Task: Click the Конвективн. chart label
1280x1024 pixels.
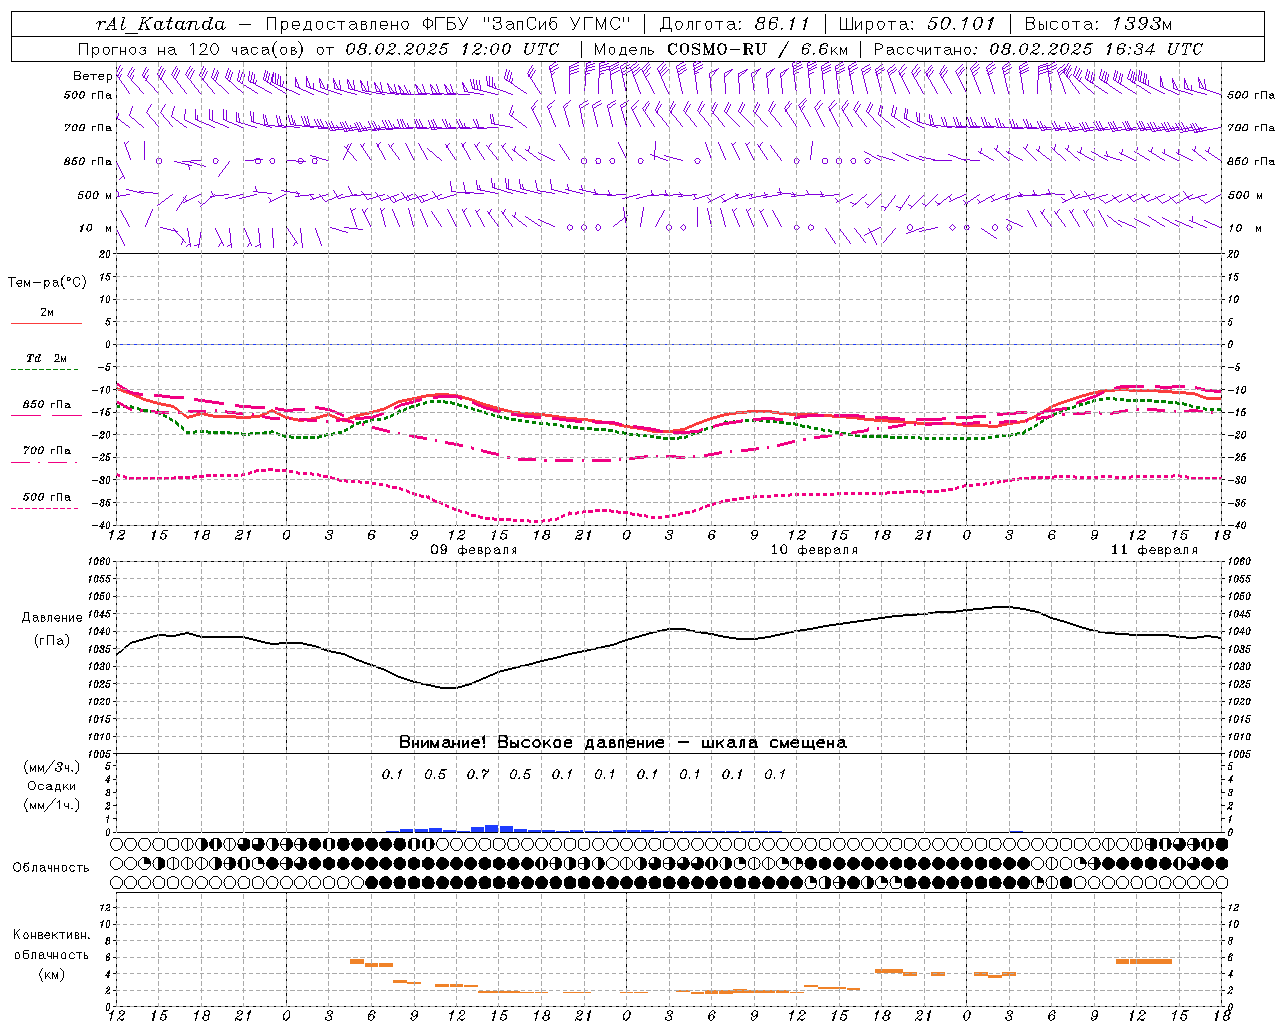Action: click(51, 935)
